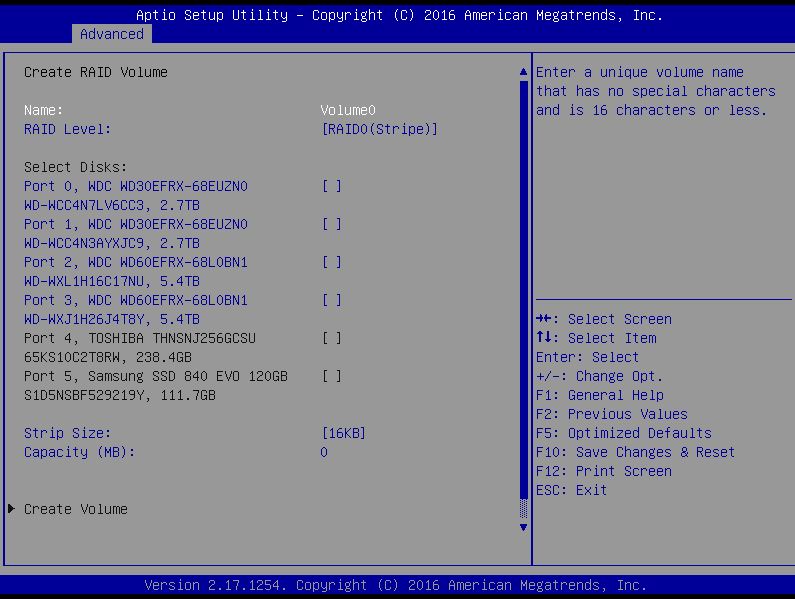Open the RAID Level dropdown RAID0(Stripe)
The image size is (795, 599).
(379, 129)
